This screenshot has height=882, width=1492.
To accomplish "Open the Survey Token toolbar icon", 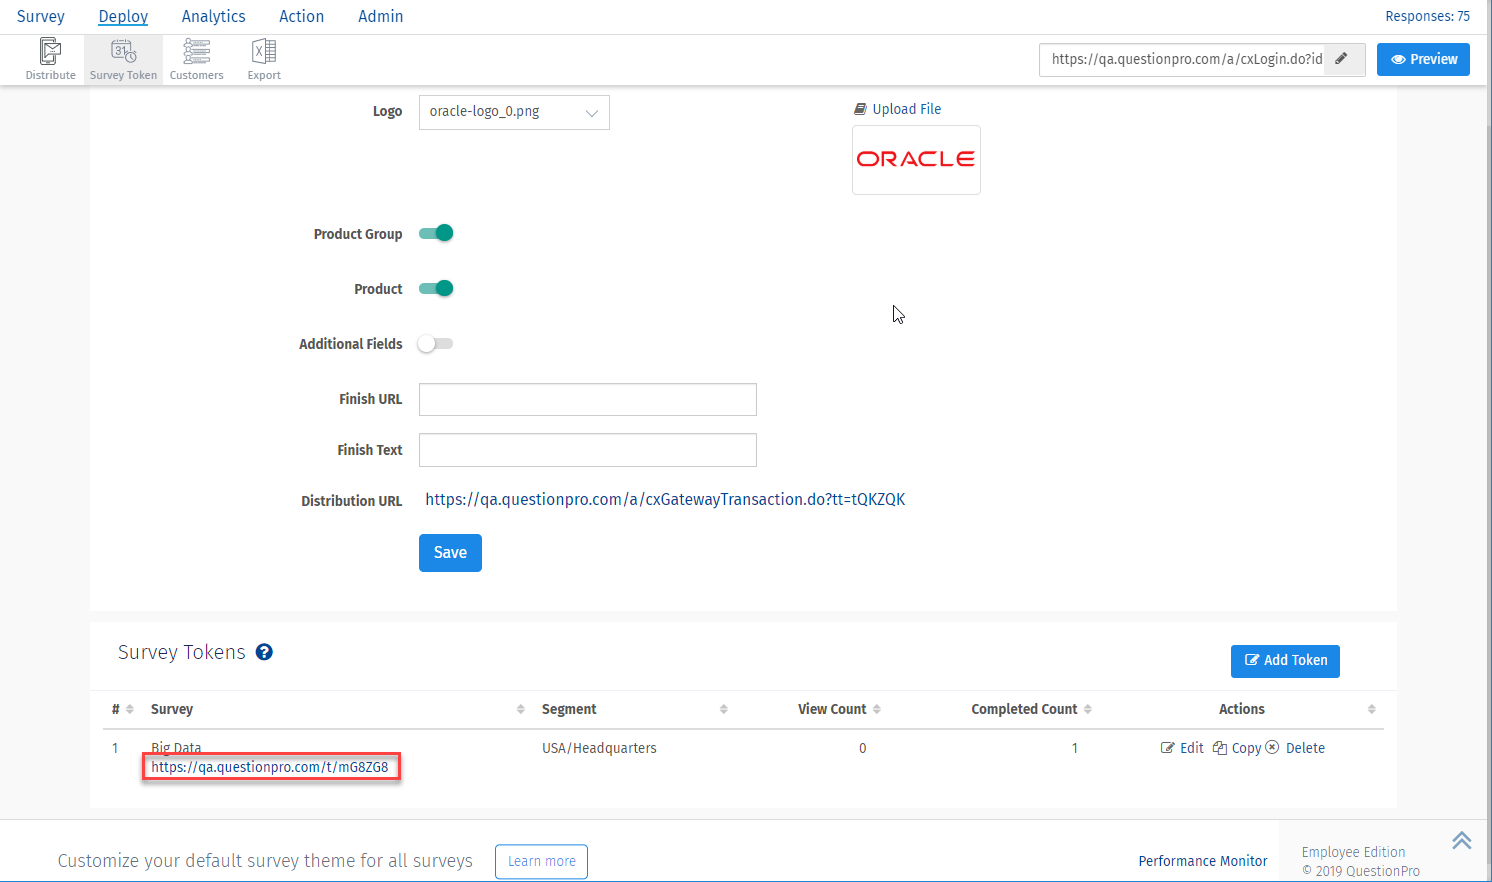I will tap(123, 59).
